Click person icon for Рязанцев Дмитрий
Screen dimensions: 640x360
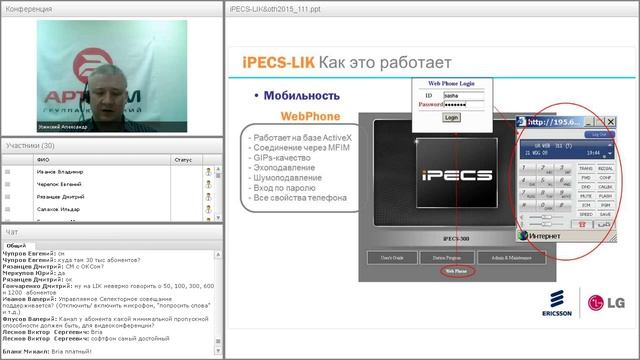(209, 197)
